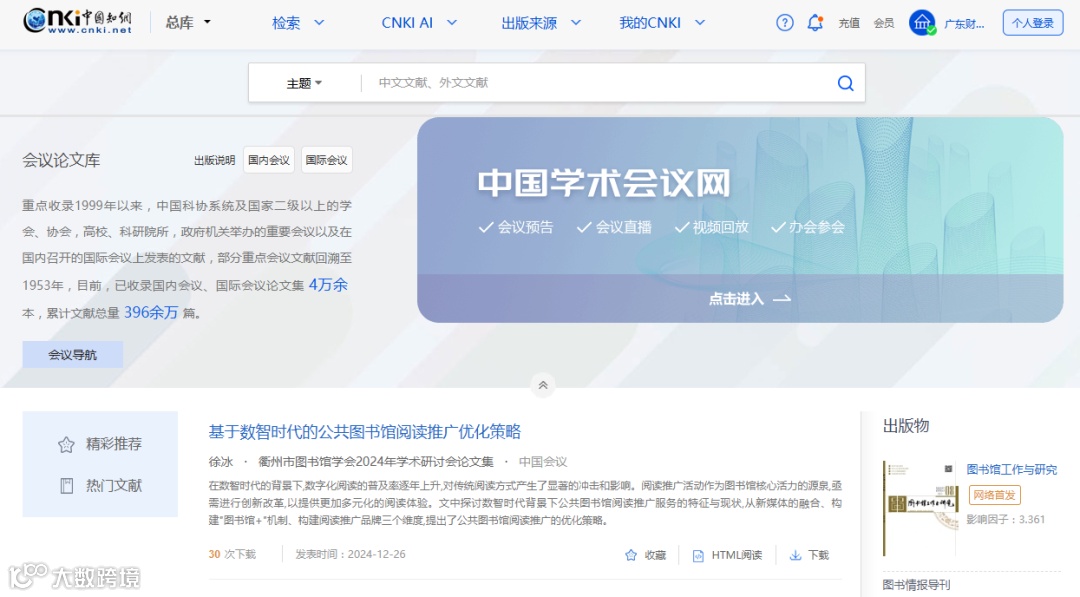Click 发表时间：2024-12-26 text
The width and height of the screenshot is (1080, 597).
tap(351, 554)
